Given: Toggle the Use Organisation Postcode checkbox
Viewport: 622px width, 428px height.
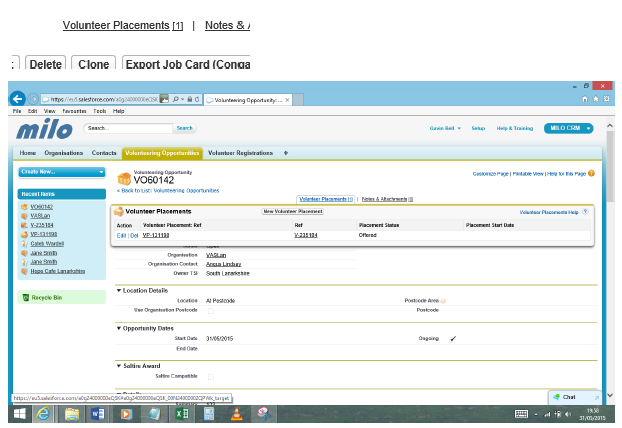Looking at the screenshot, I should coord(211,311).
